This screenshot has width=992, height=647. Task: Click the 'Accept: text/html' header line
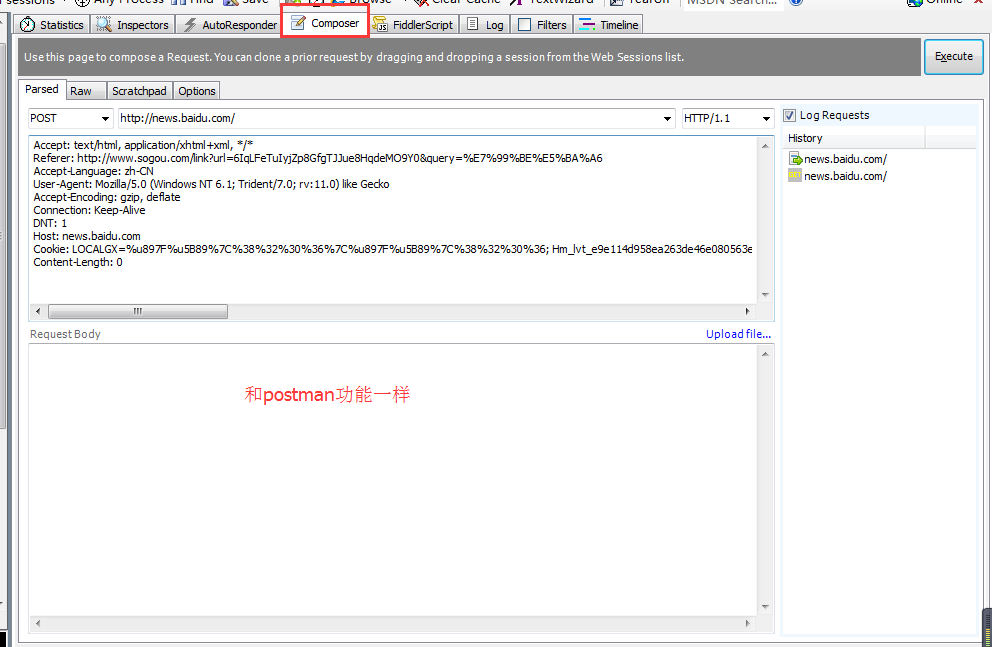pyautogui.click(x=143, y=145)
